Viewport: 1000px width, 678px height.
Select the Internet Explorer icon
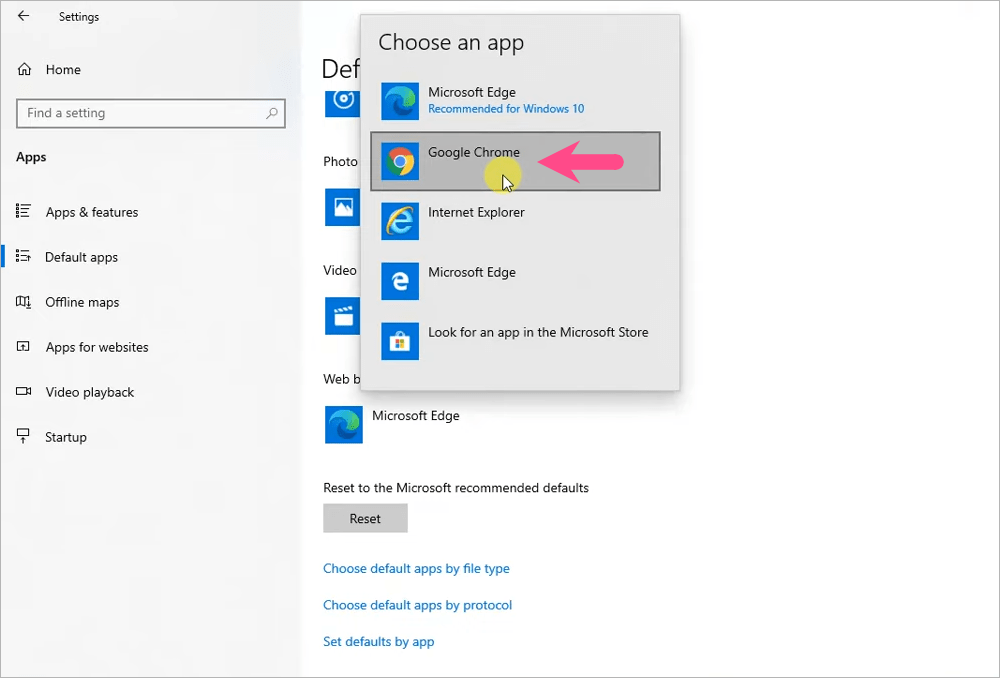coord(400,221)
